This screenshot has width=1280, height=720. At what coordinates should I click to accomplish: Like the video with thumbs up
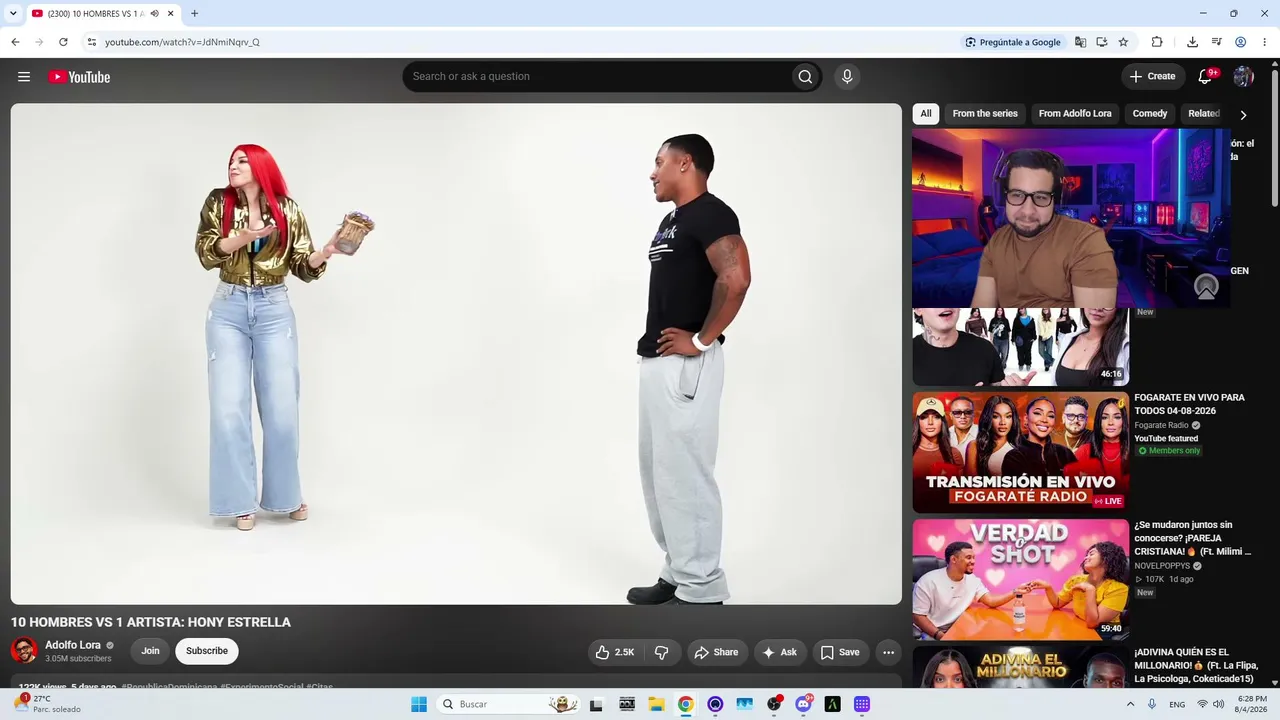[615, 652]
